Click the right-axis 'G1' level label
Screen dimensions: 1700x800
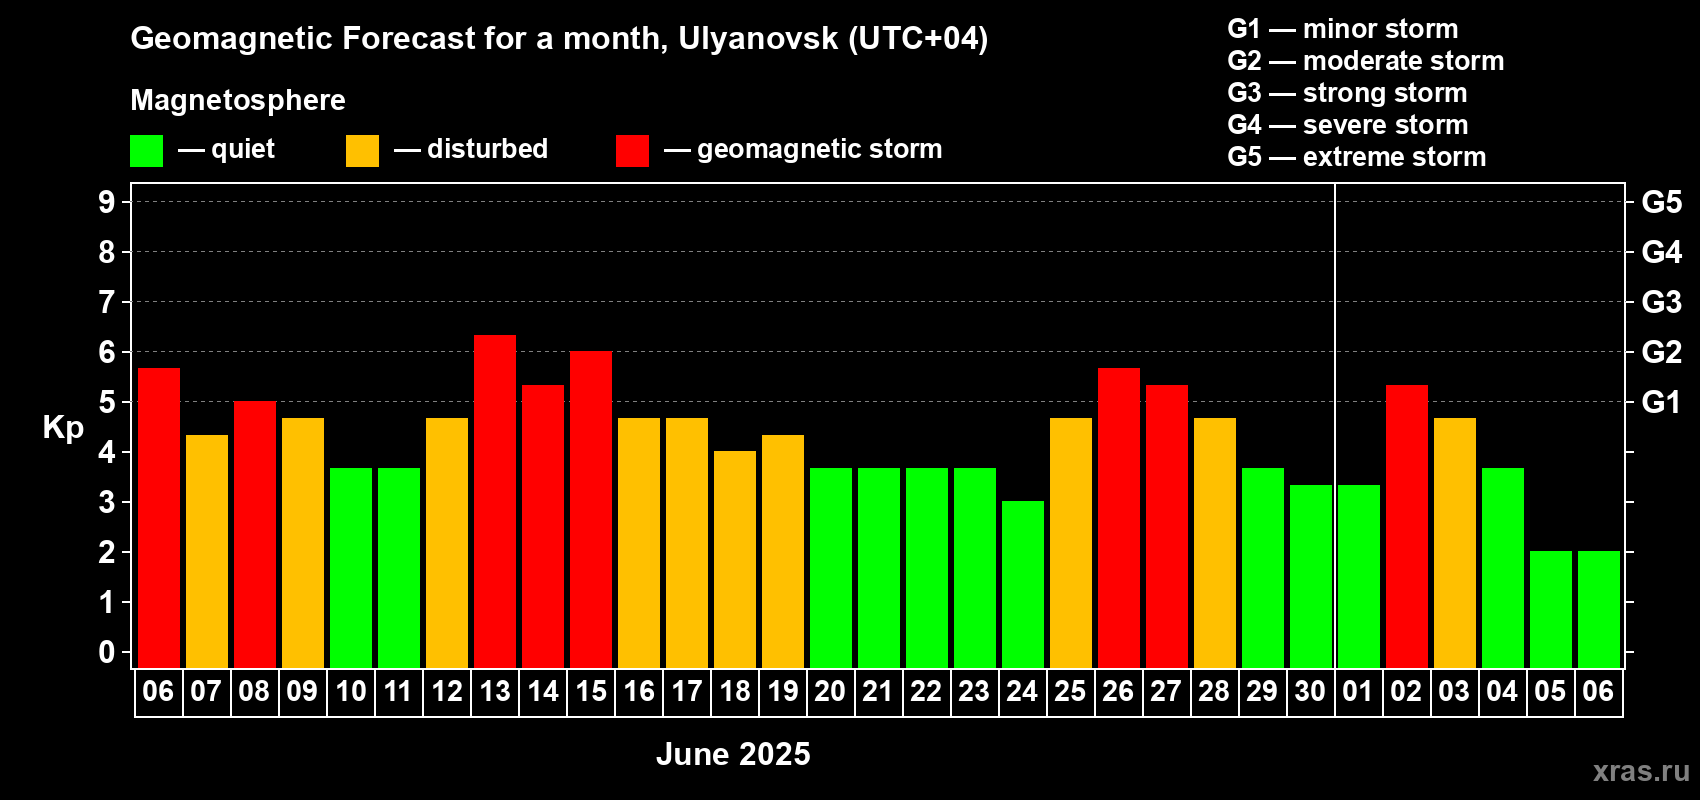[1662, 402]
